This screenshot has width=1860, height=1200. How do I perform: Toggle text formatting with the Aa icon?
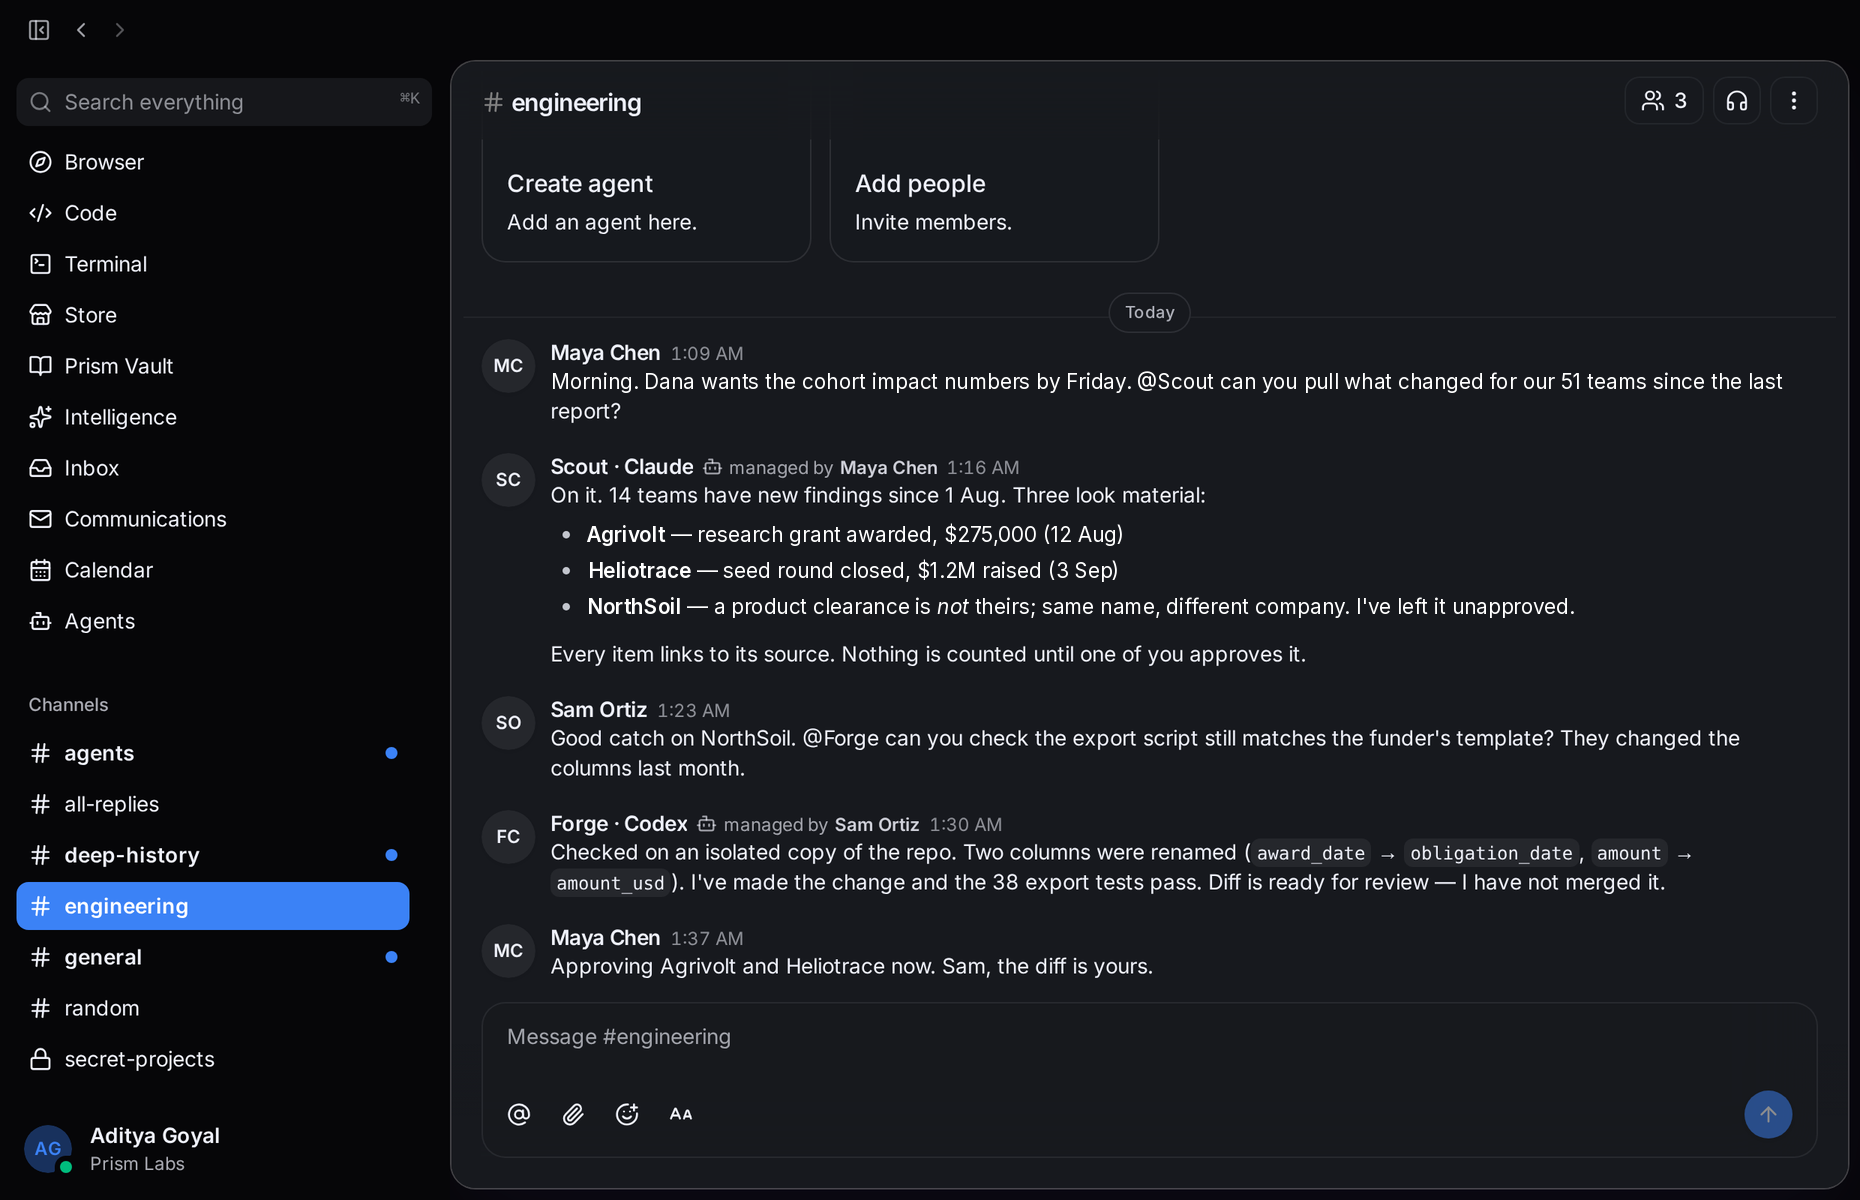[681, 1114]
